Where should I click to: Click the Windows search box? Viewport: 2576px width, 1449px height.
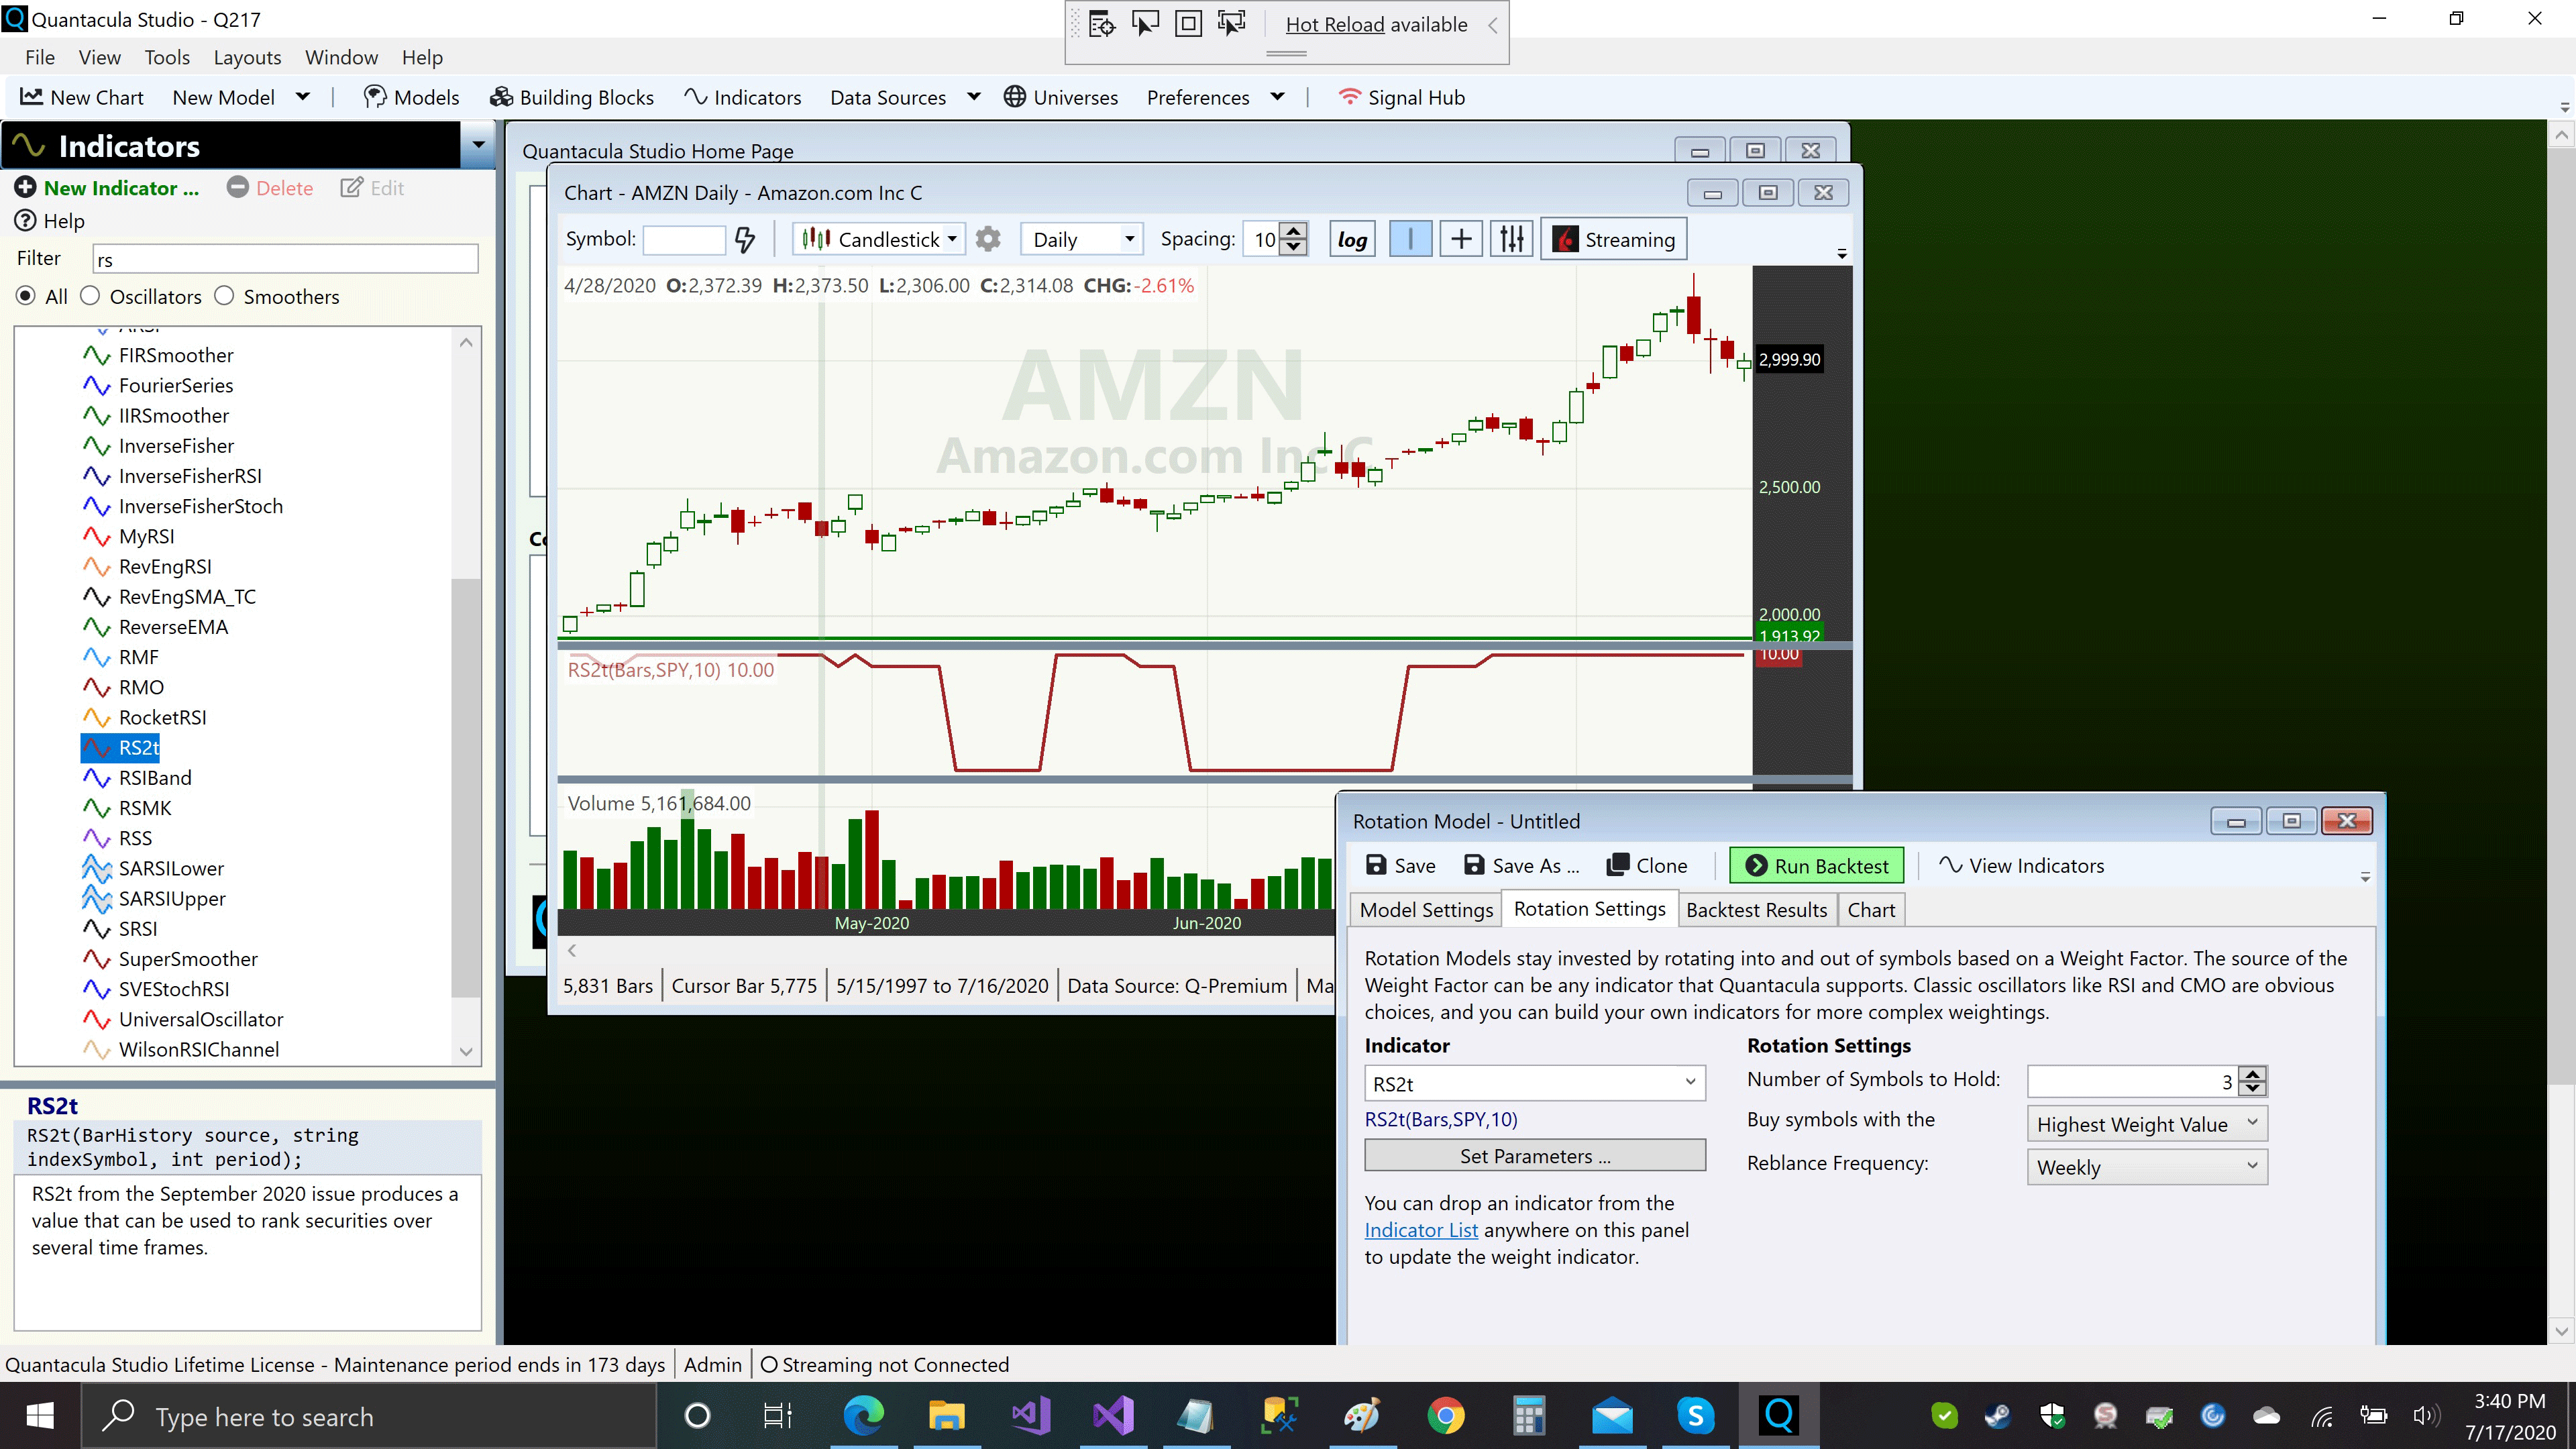(368, 1416)
